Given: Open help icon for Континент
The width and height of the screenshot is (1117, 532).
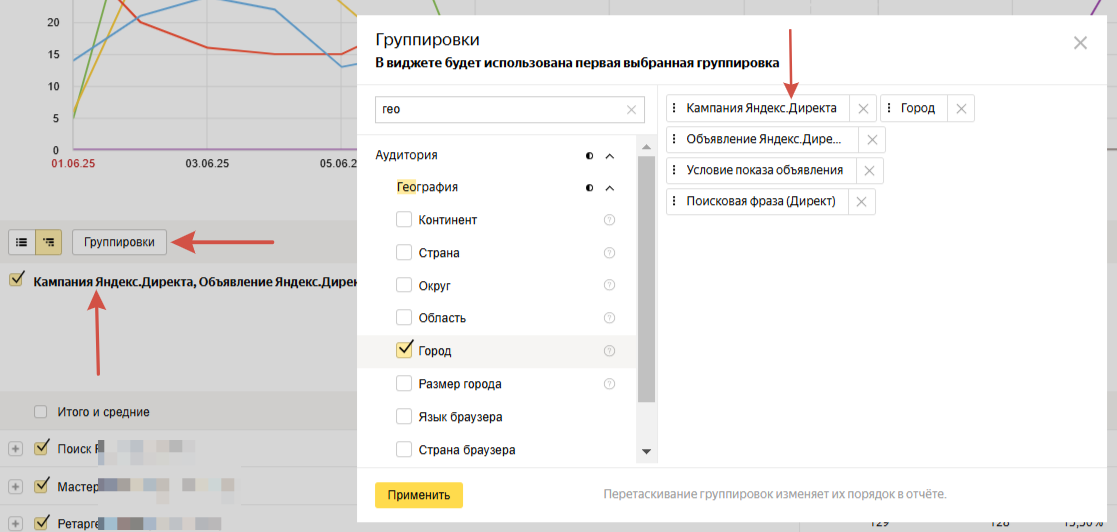Looking at the screenshot, I should tap(609, 220).
